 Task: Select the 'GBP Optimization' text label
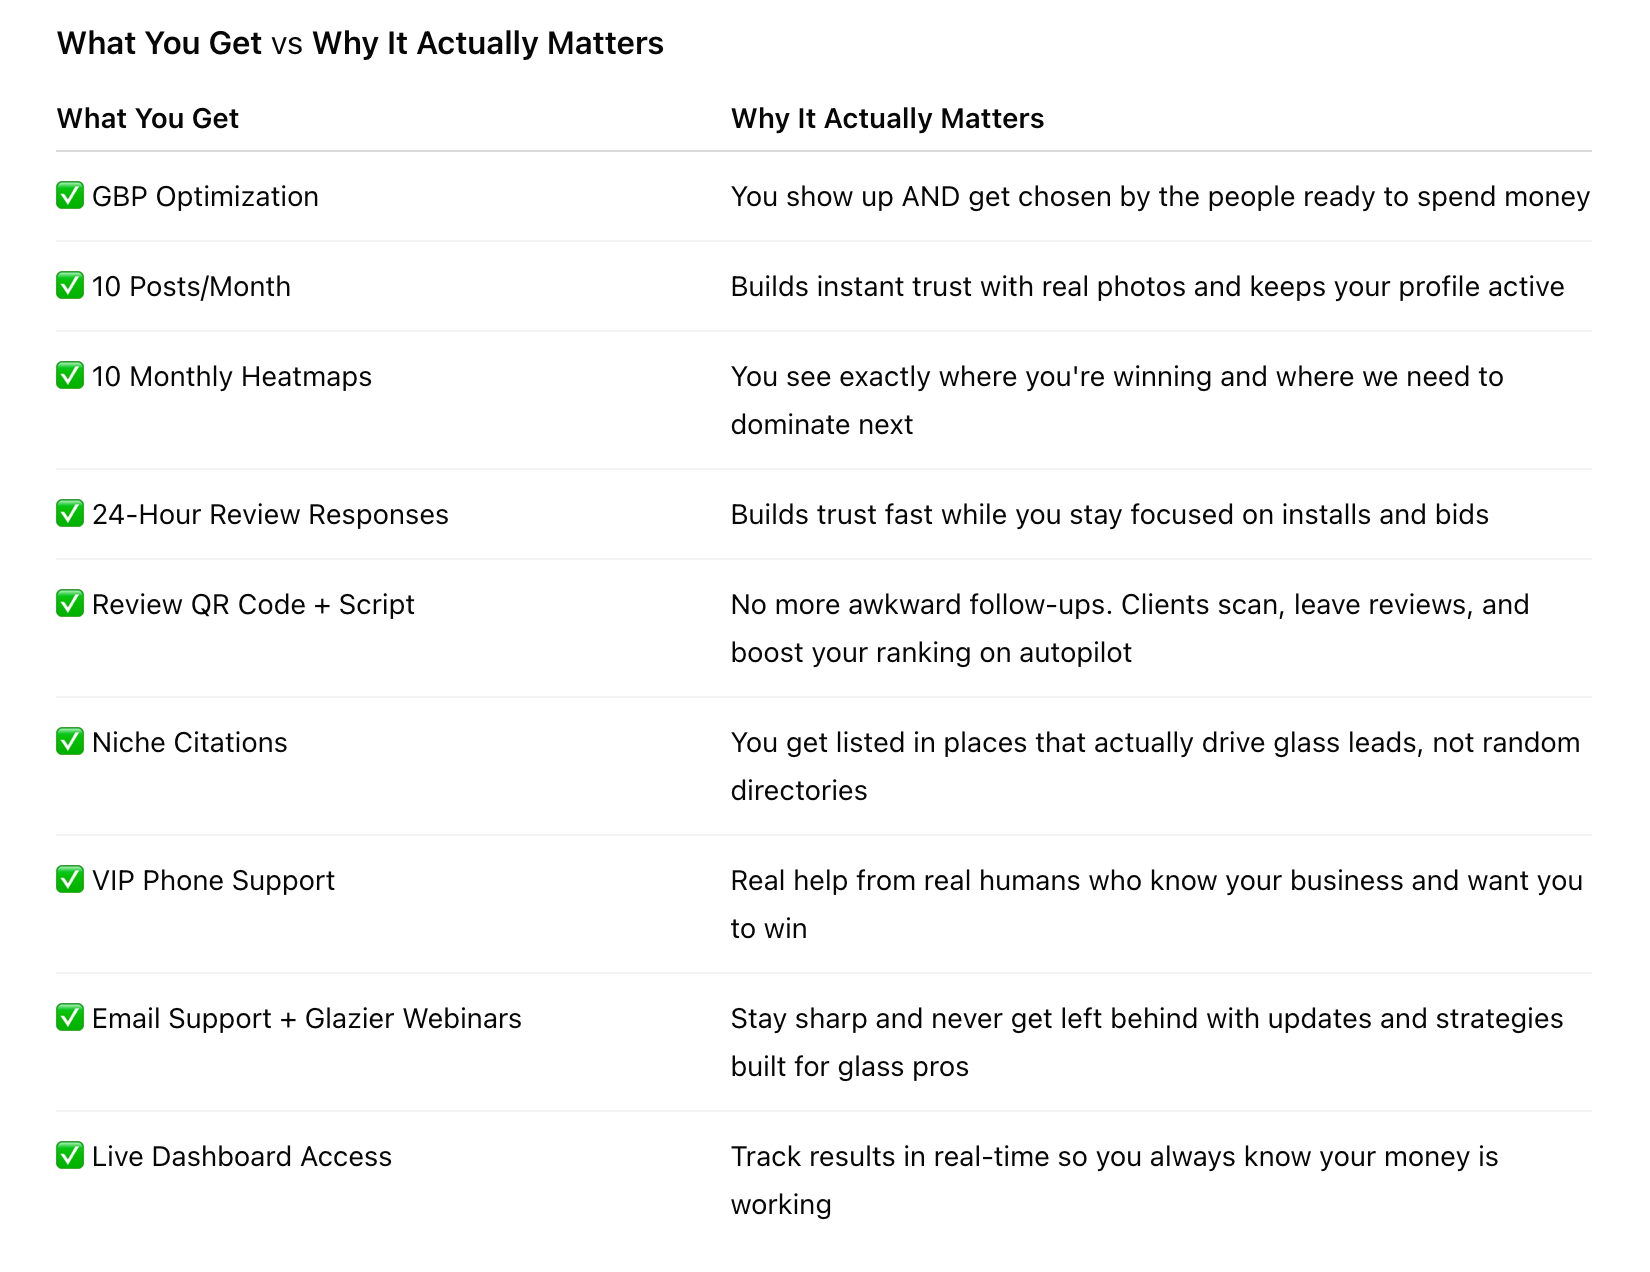tap(205, 196)
